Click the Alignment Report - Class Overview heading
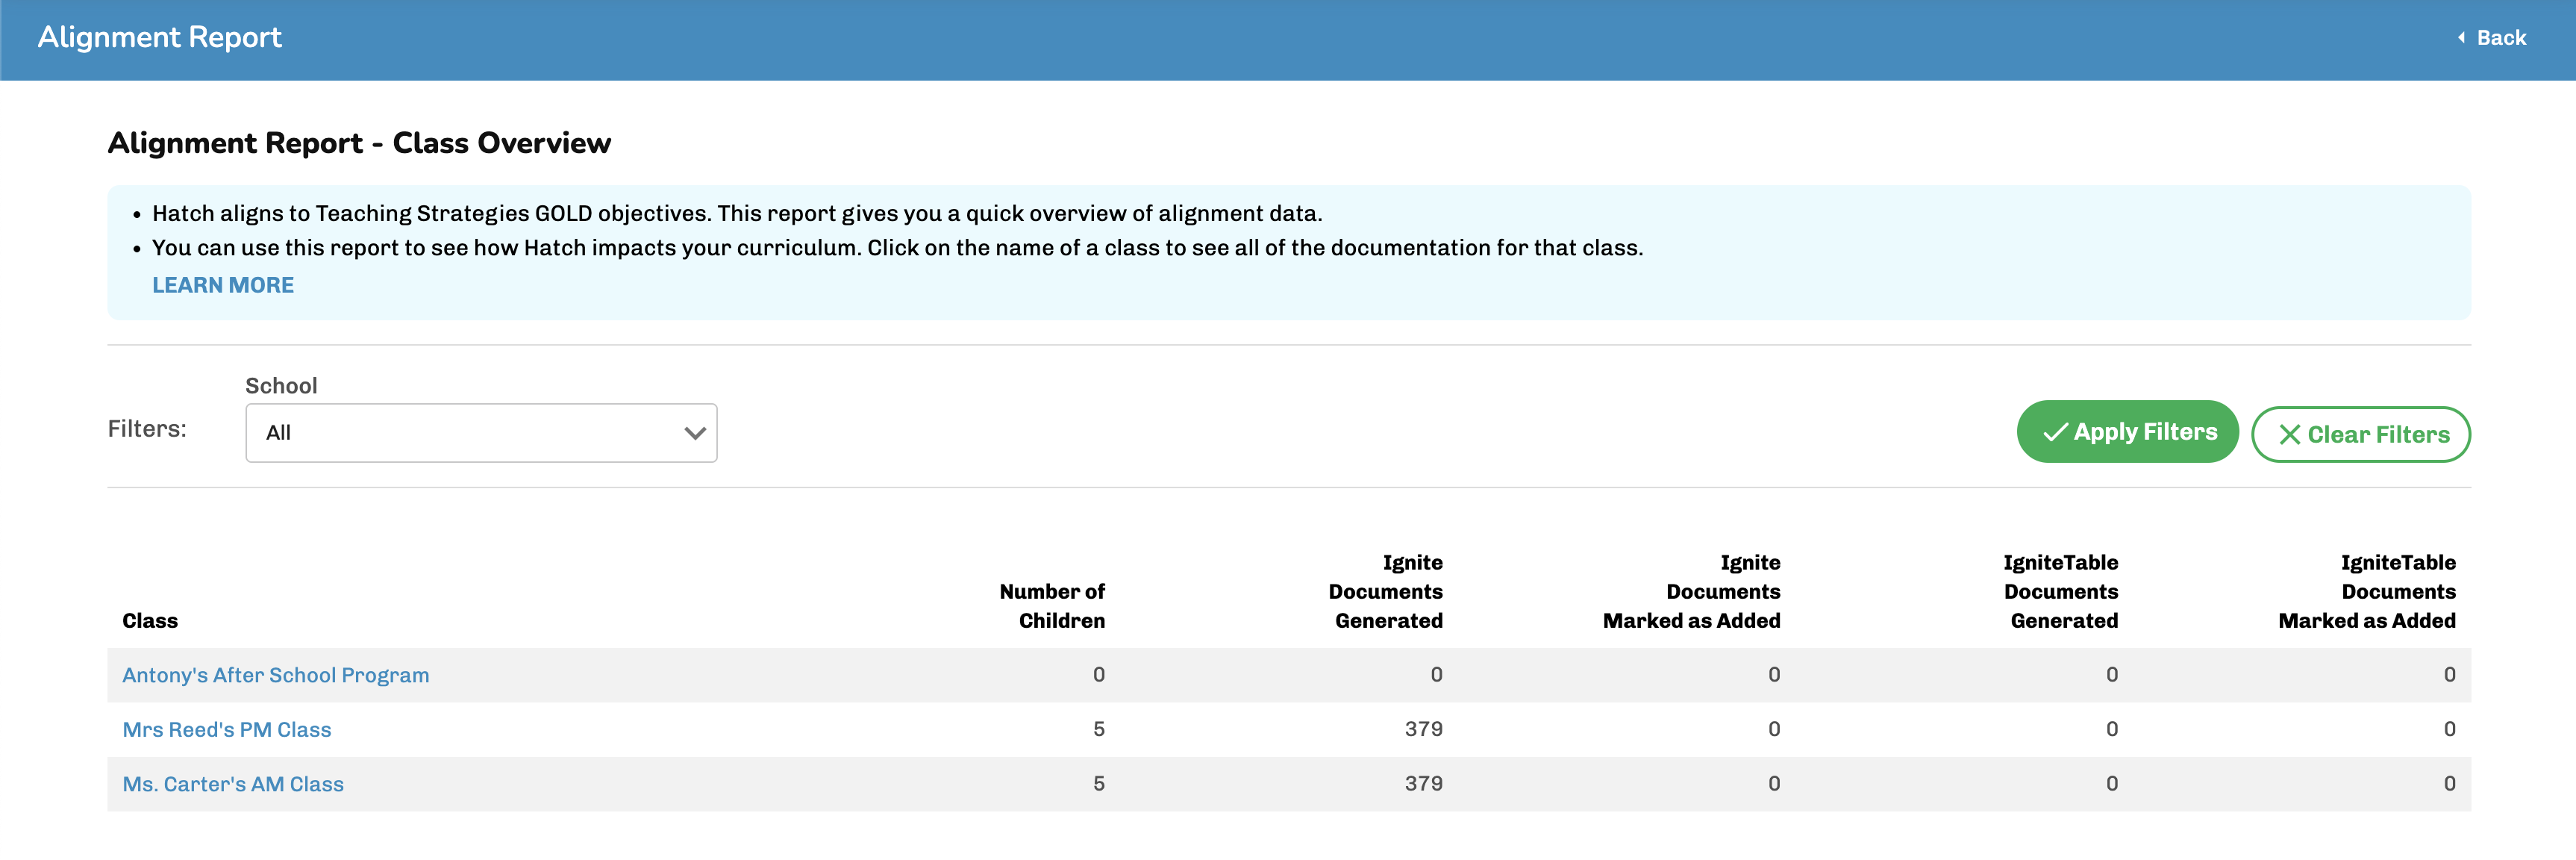2576x860 pixels. tap(359, 143)
